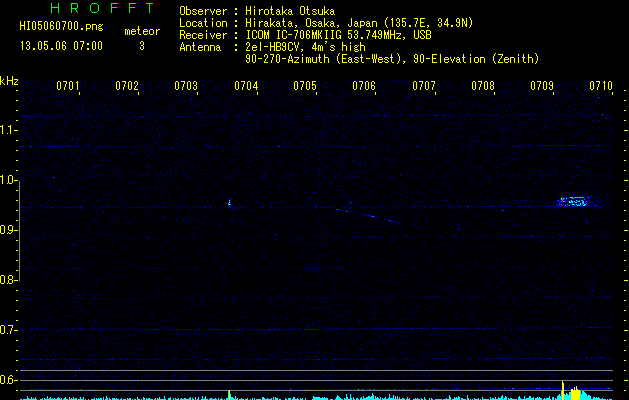Click the HROFFT title text
This screenshot has height=400, width=629.
click(x=103, y=8)
